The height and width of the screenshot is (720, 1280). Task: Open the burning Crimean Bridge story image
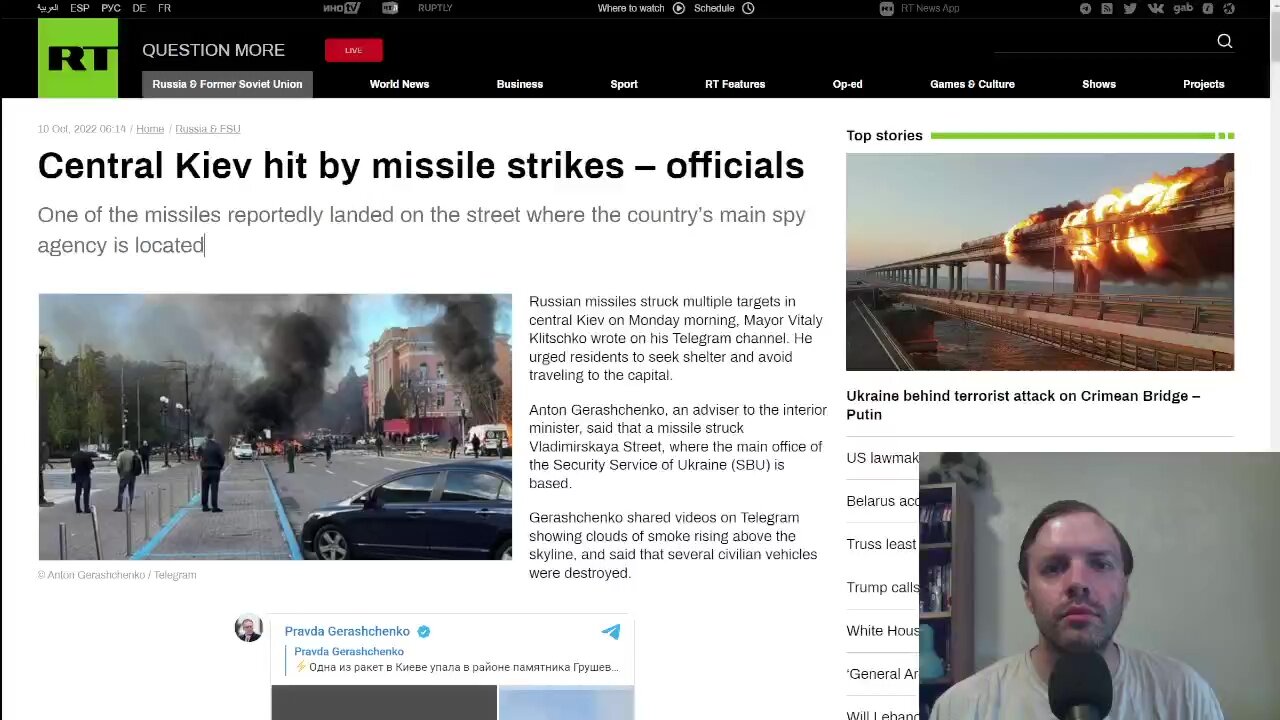tap(1040, 262)
